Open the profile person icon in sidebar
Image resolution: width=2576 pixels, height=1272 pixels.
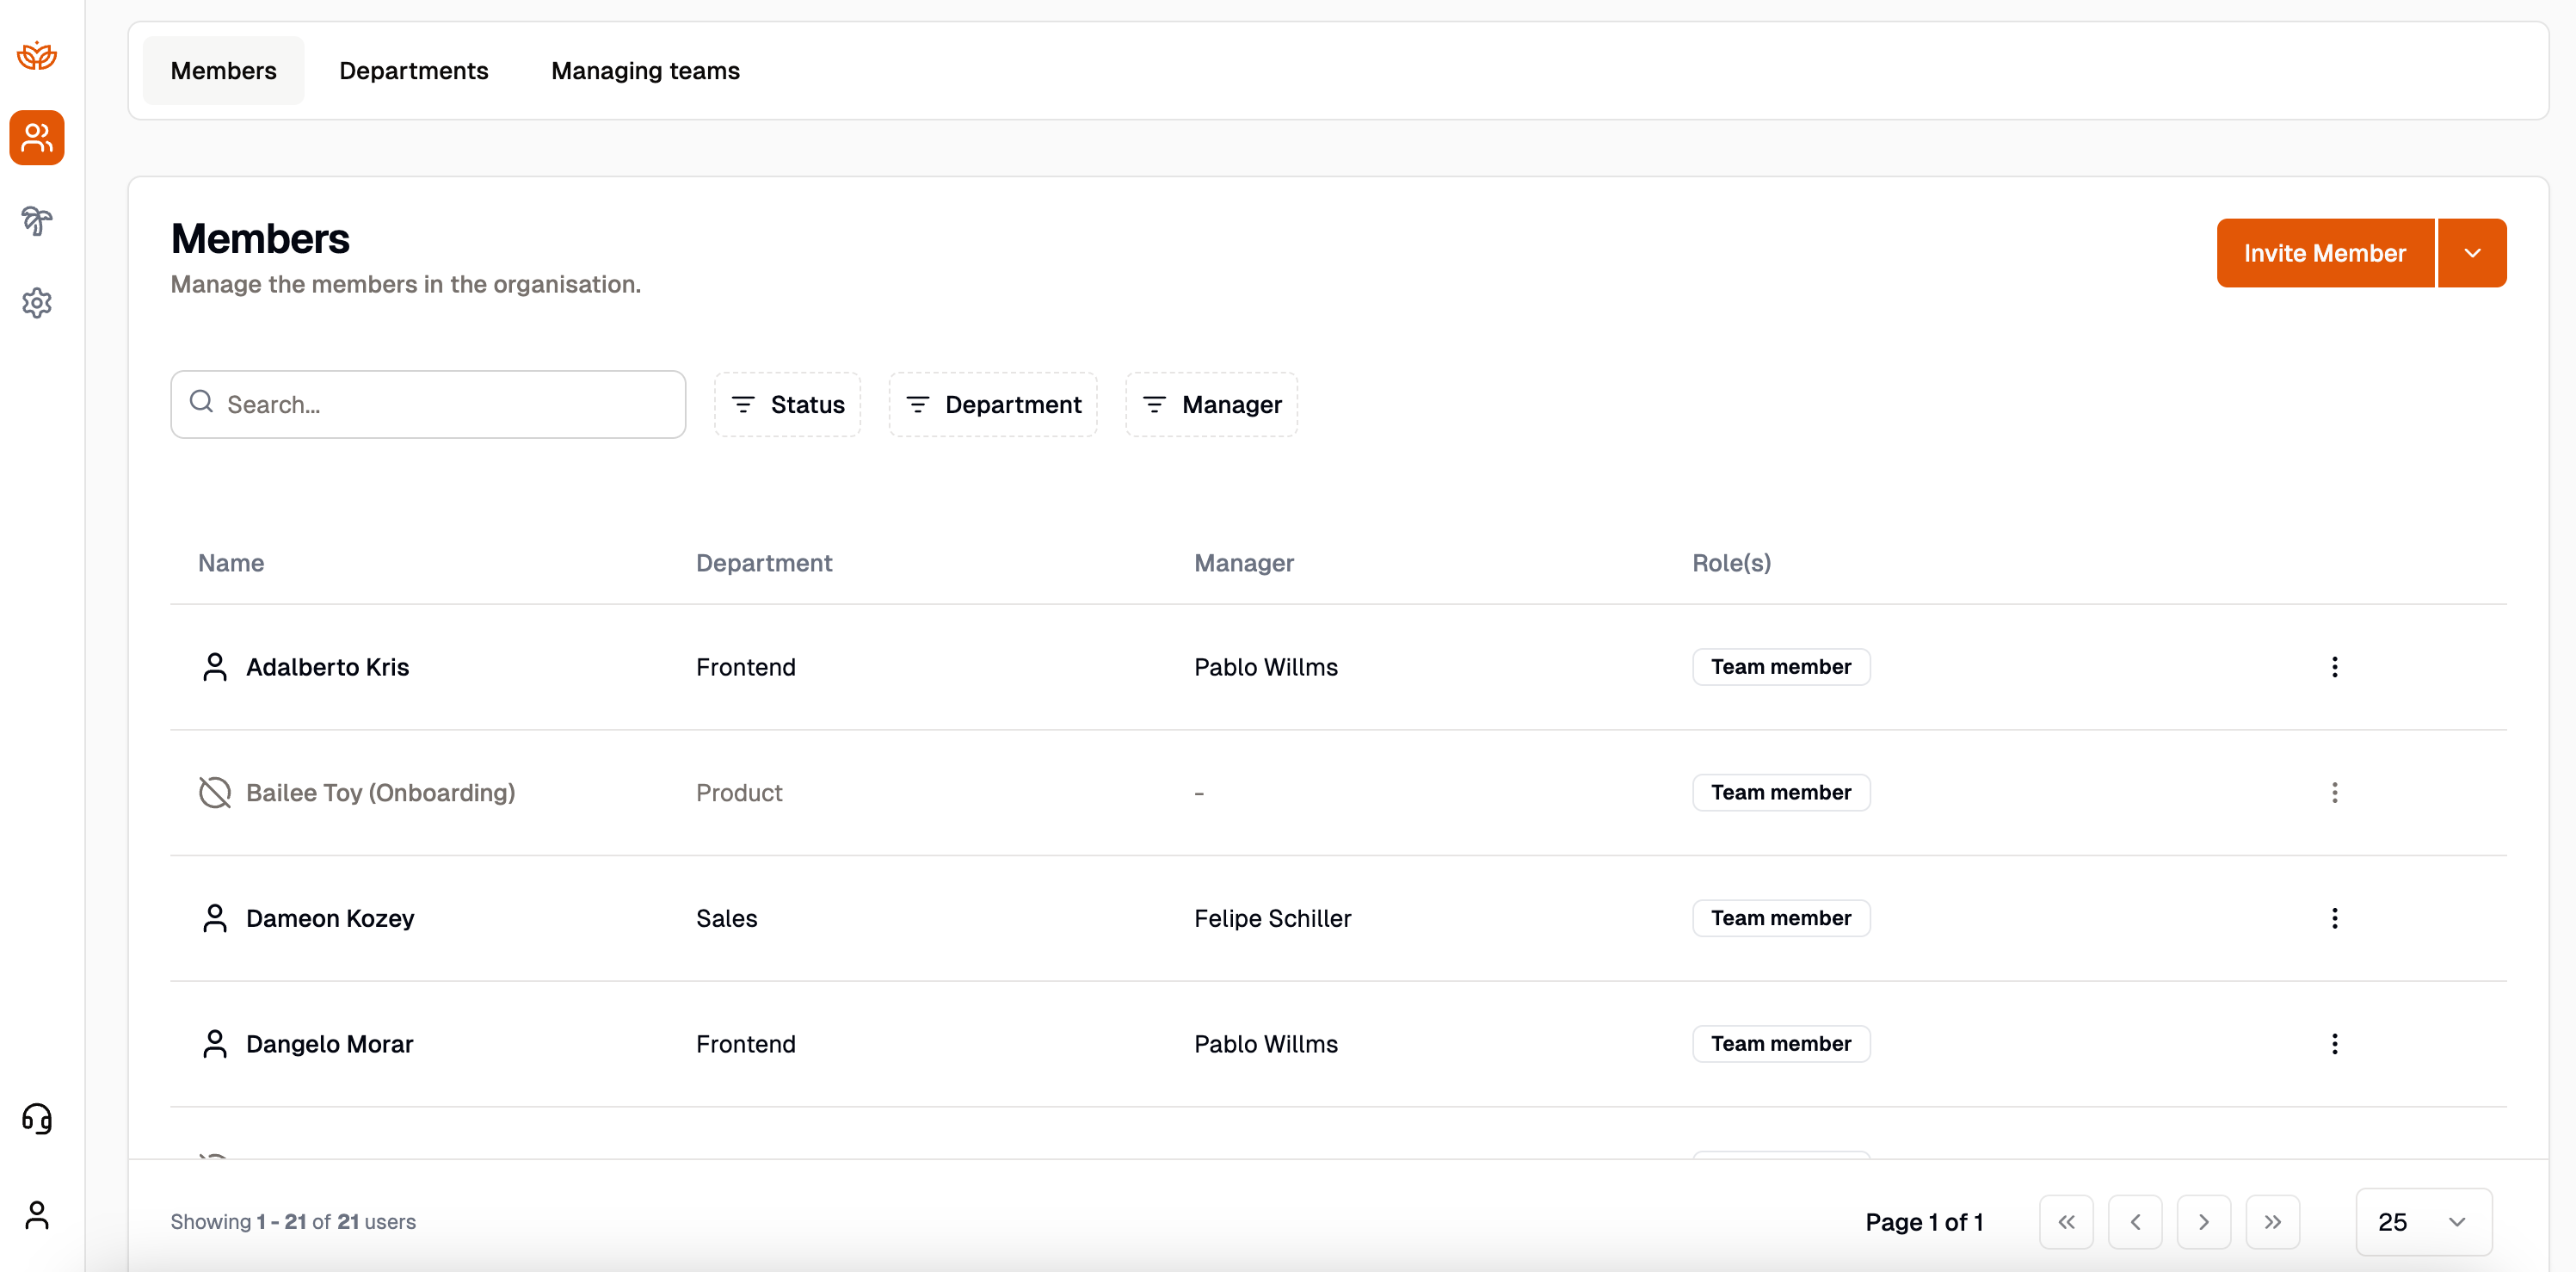tap(37, 1214)
